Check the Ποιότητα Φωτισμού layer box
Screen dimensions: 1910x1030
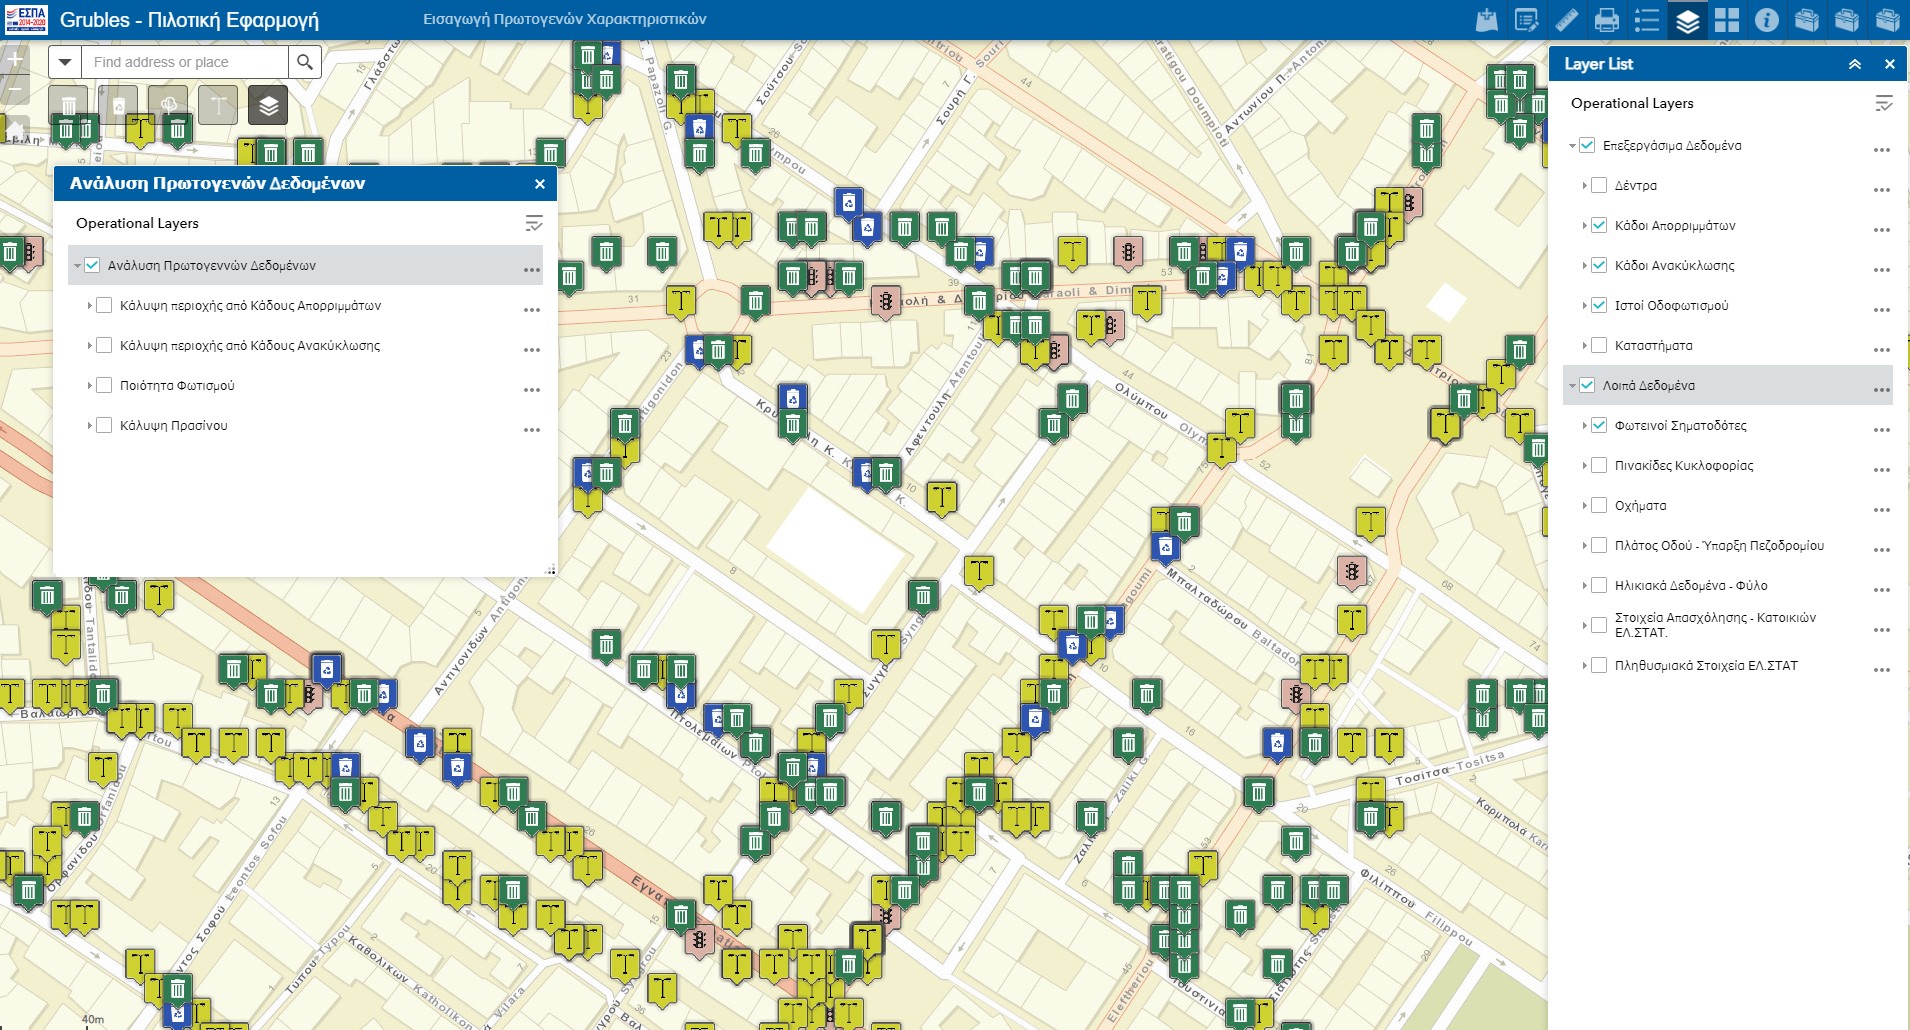pos(104,385)
